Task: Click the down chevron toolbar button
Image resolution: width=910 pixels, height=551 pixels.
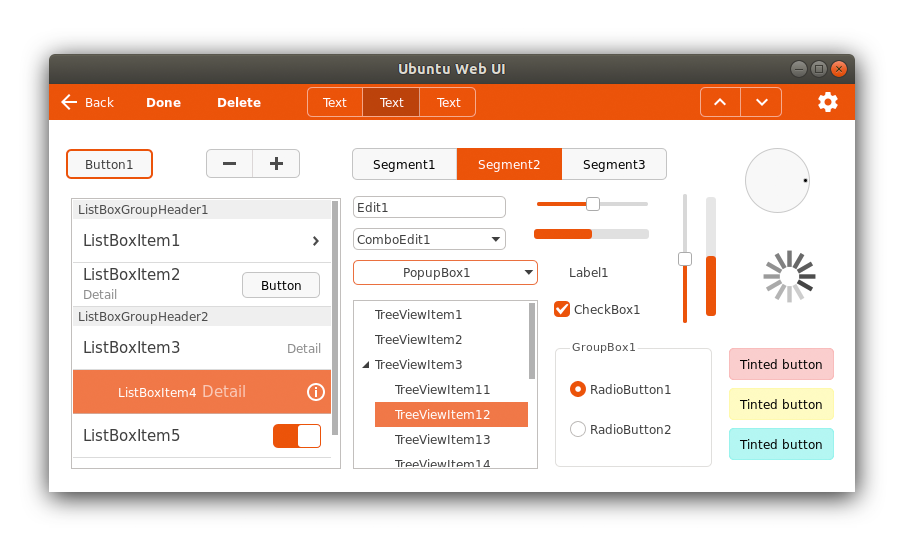Action: pos(761,102)
